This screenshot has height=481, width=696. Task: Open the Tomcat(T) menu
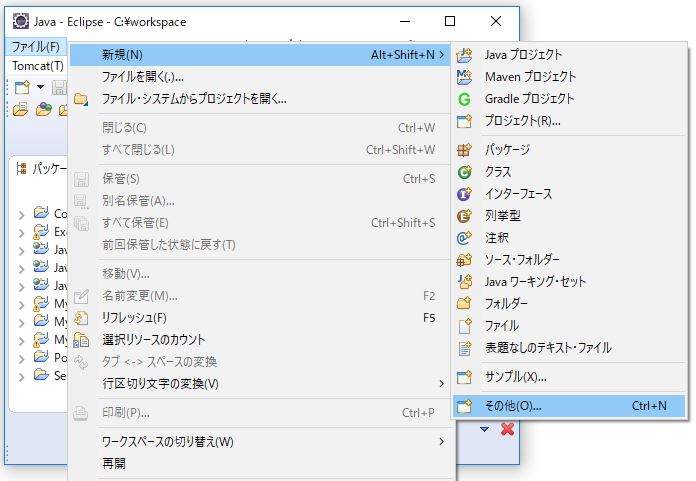point(37,66)
